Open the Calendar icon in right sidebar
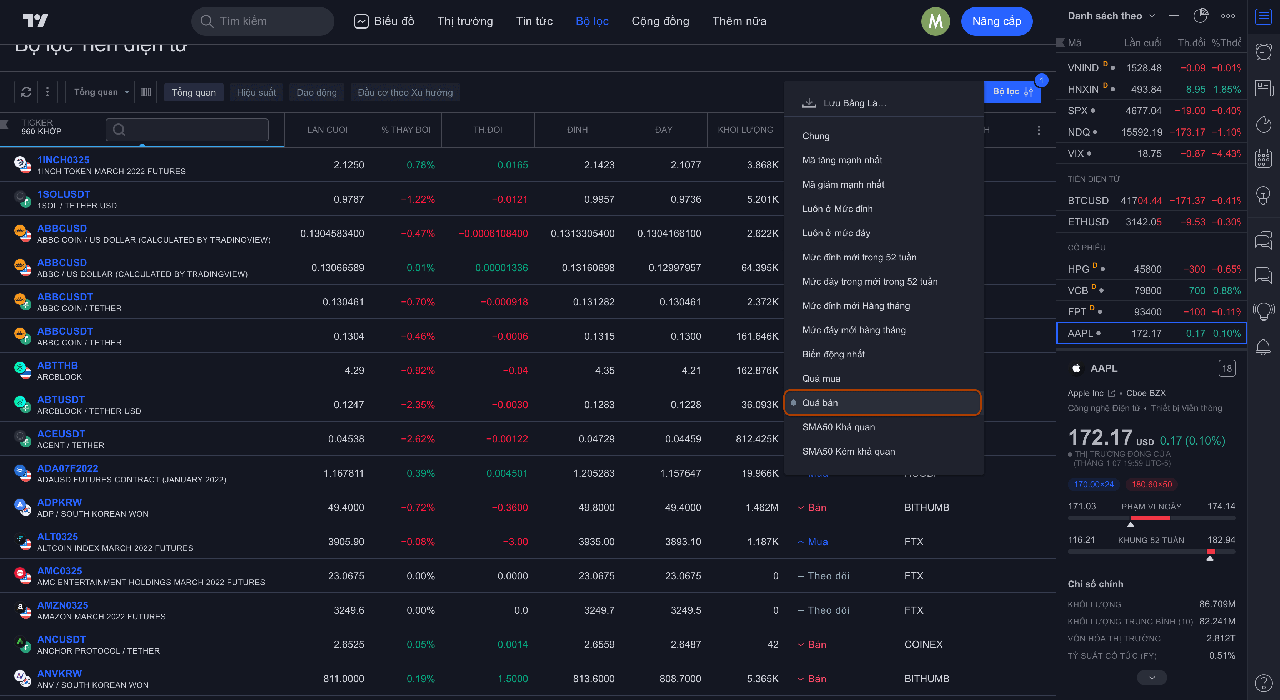Viewport: 1280px width, 700px height. pyautogui.click(x=1264, y=158)
